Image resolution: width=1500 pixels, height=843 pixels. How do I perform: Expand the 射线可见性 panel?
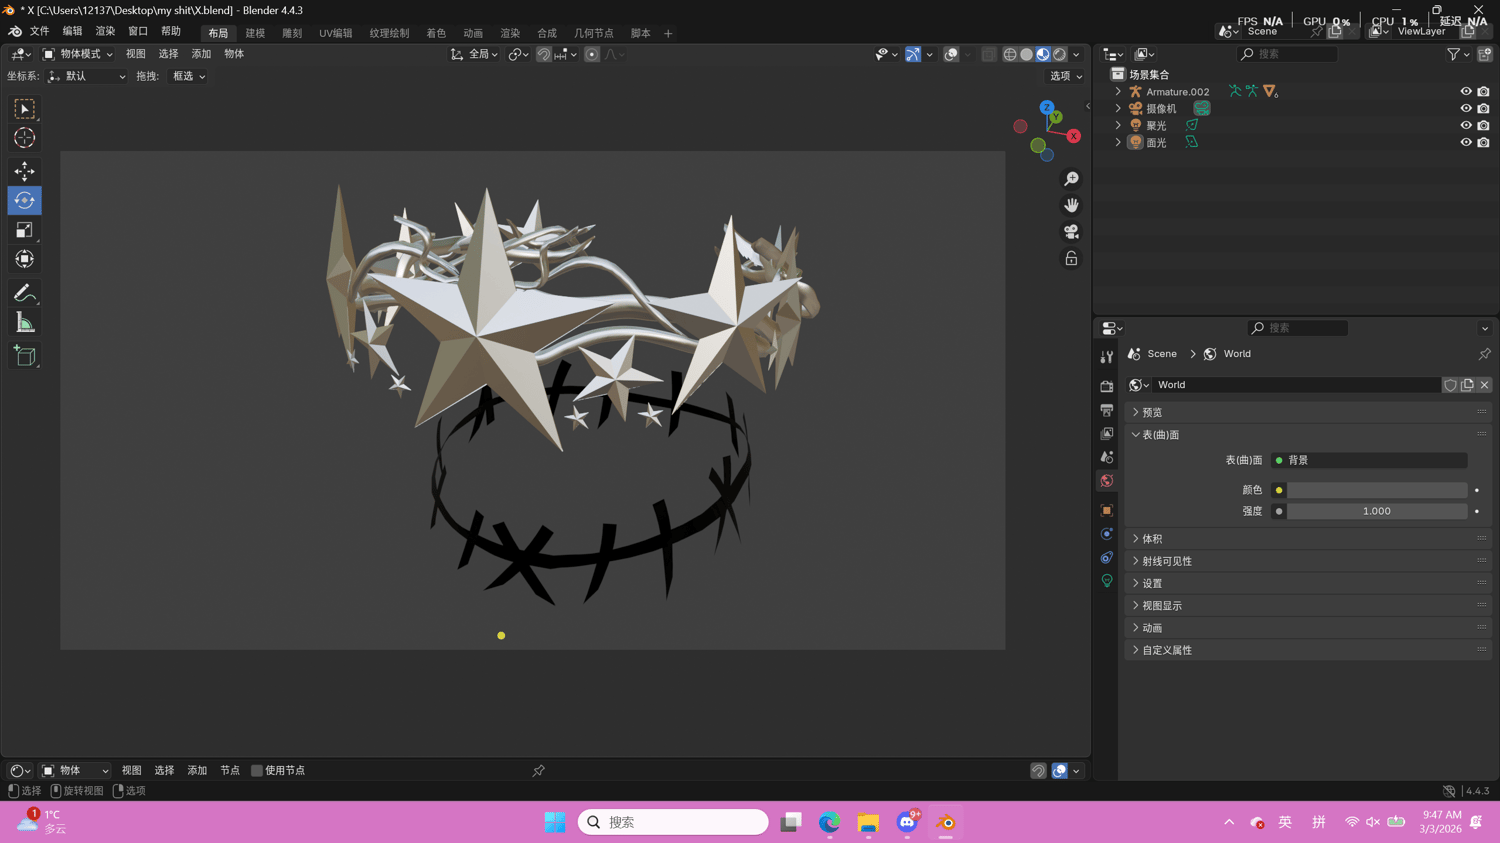1166,561
